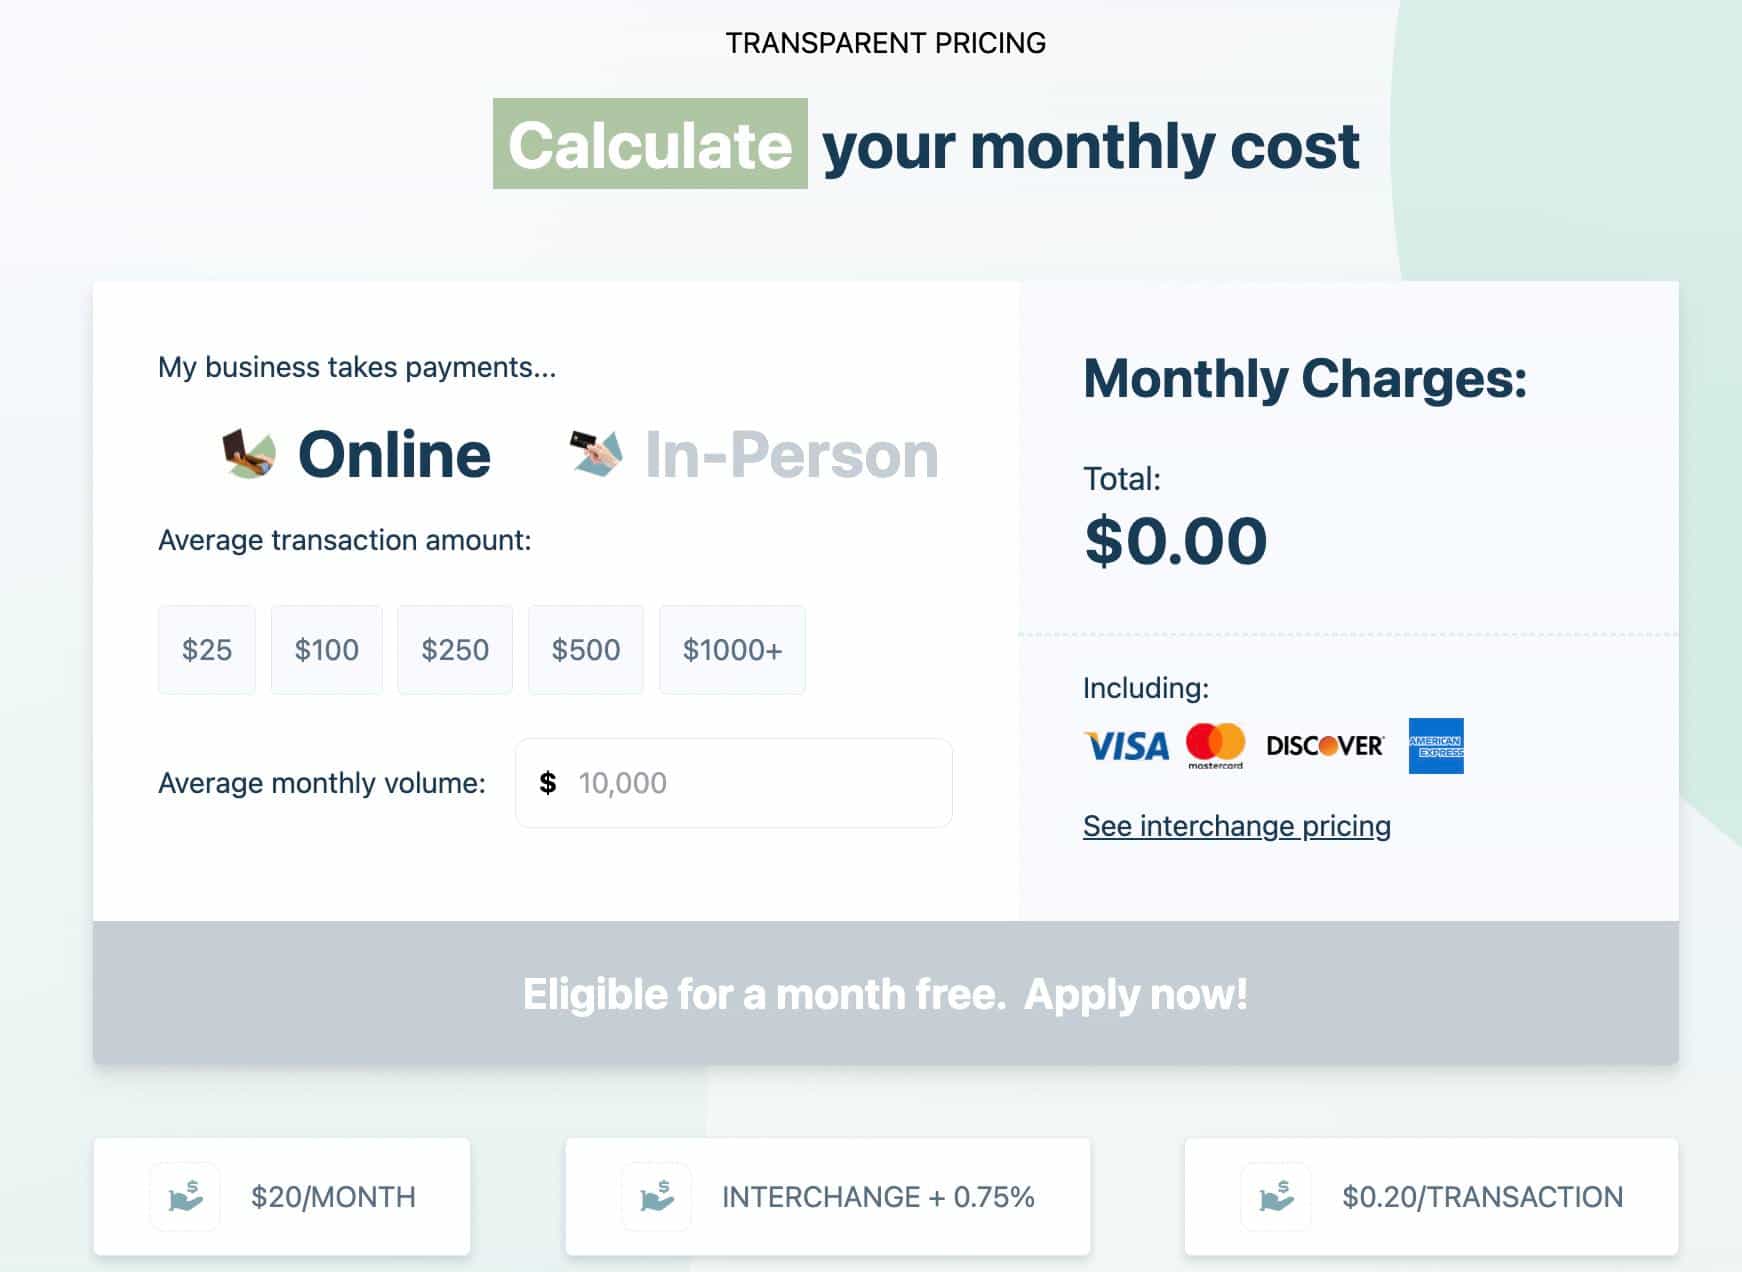Image resolution: width=1742 pixels, height=1272 pixels.
Task: Click the Interchange + 0.75% hand-coin icon
Action: 657,1196
